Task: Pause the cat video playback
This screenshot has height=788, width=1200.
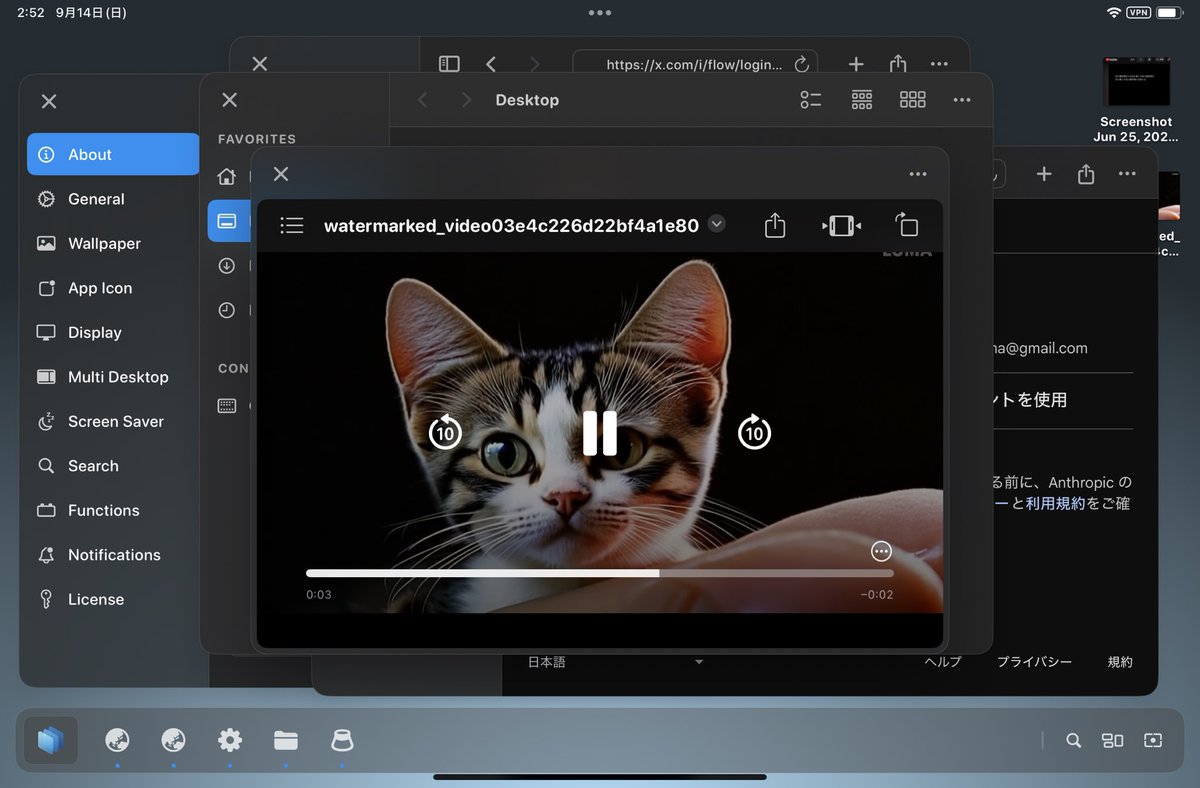Action: tap(600, 432)
